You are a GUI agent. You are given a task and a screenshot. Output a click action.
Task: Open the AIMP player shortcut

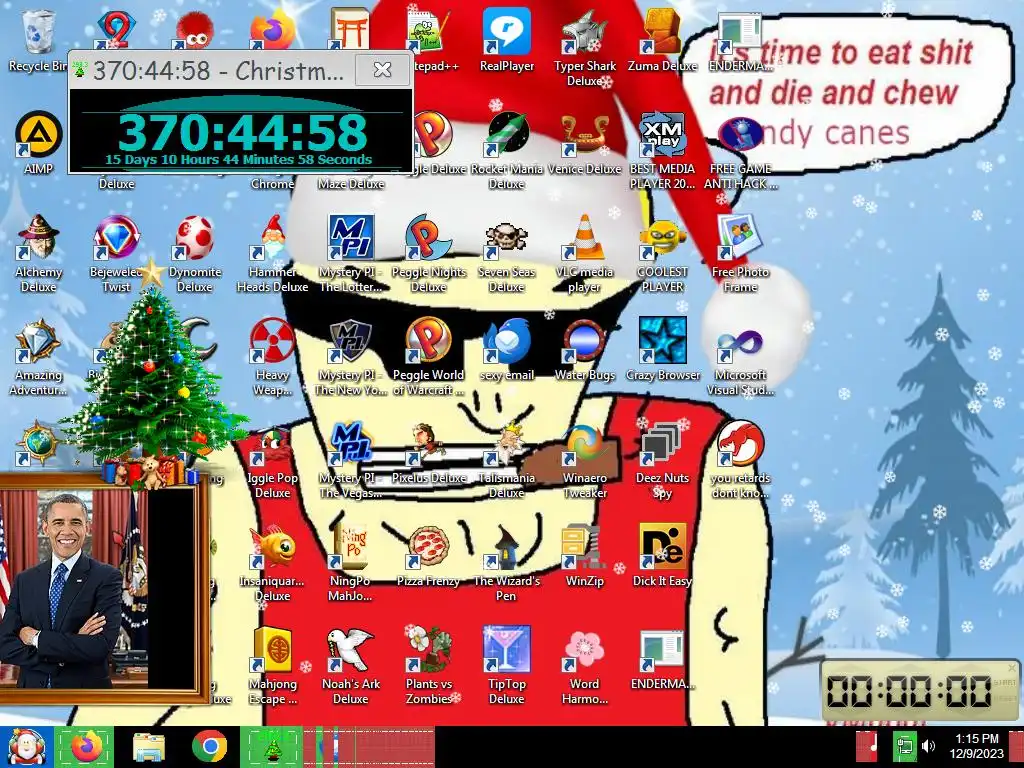click(x=38, y=142)
